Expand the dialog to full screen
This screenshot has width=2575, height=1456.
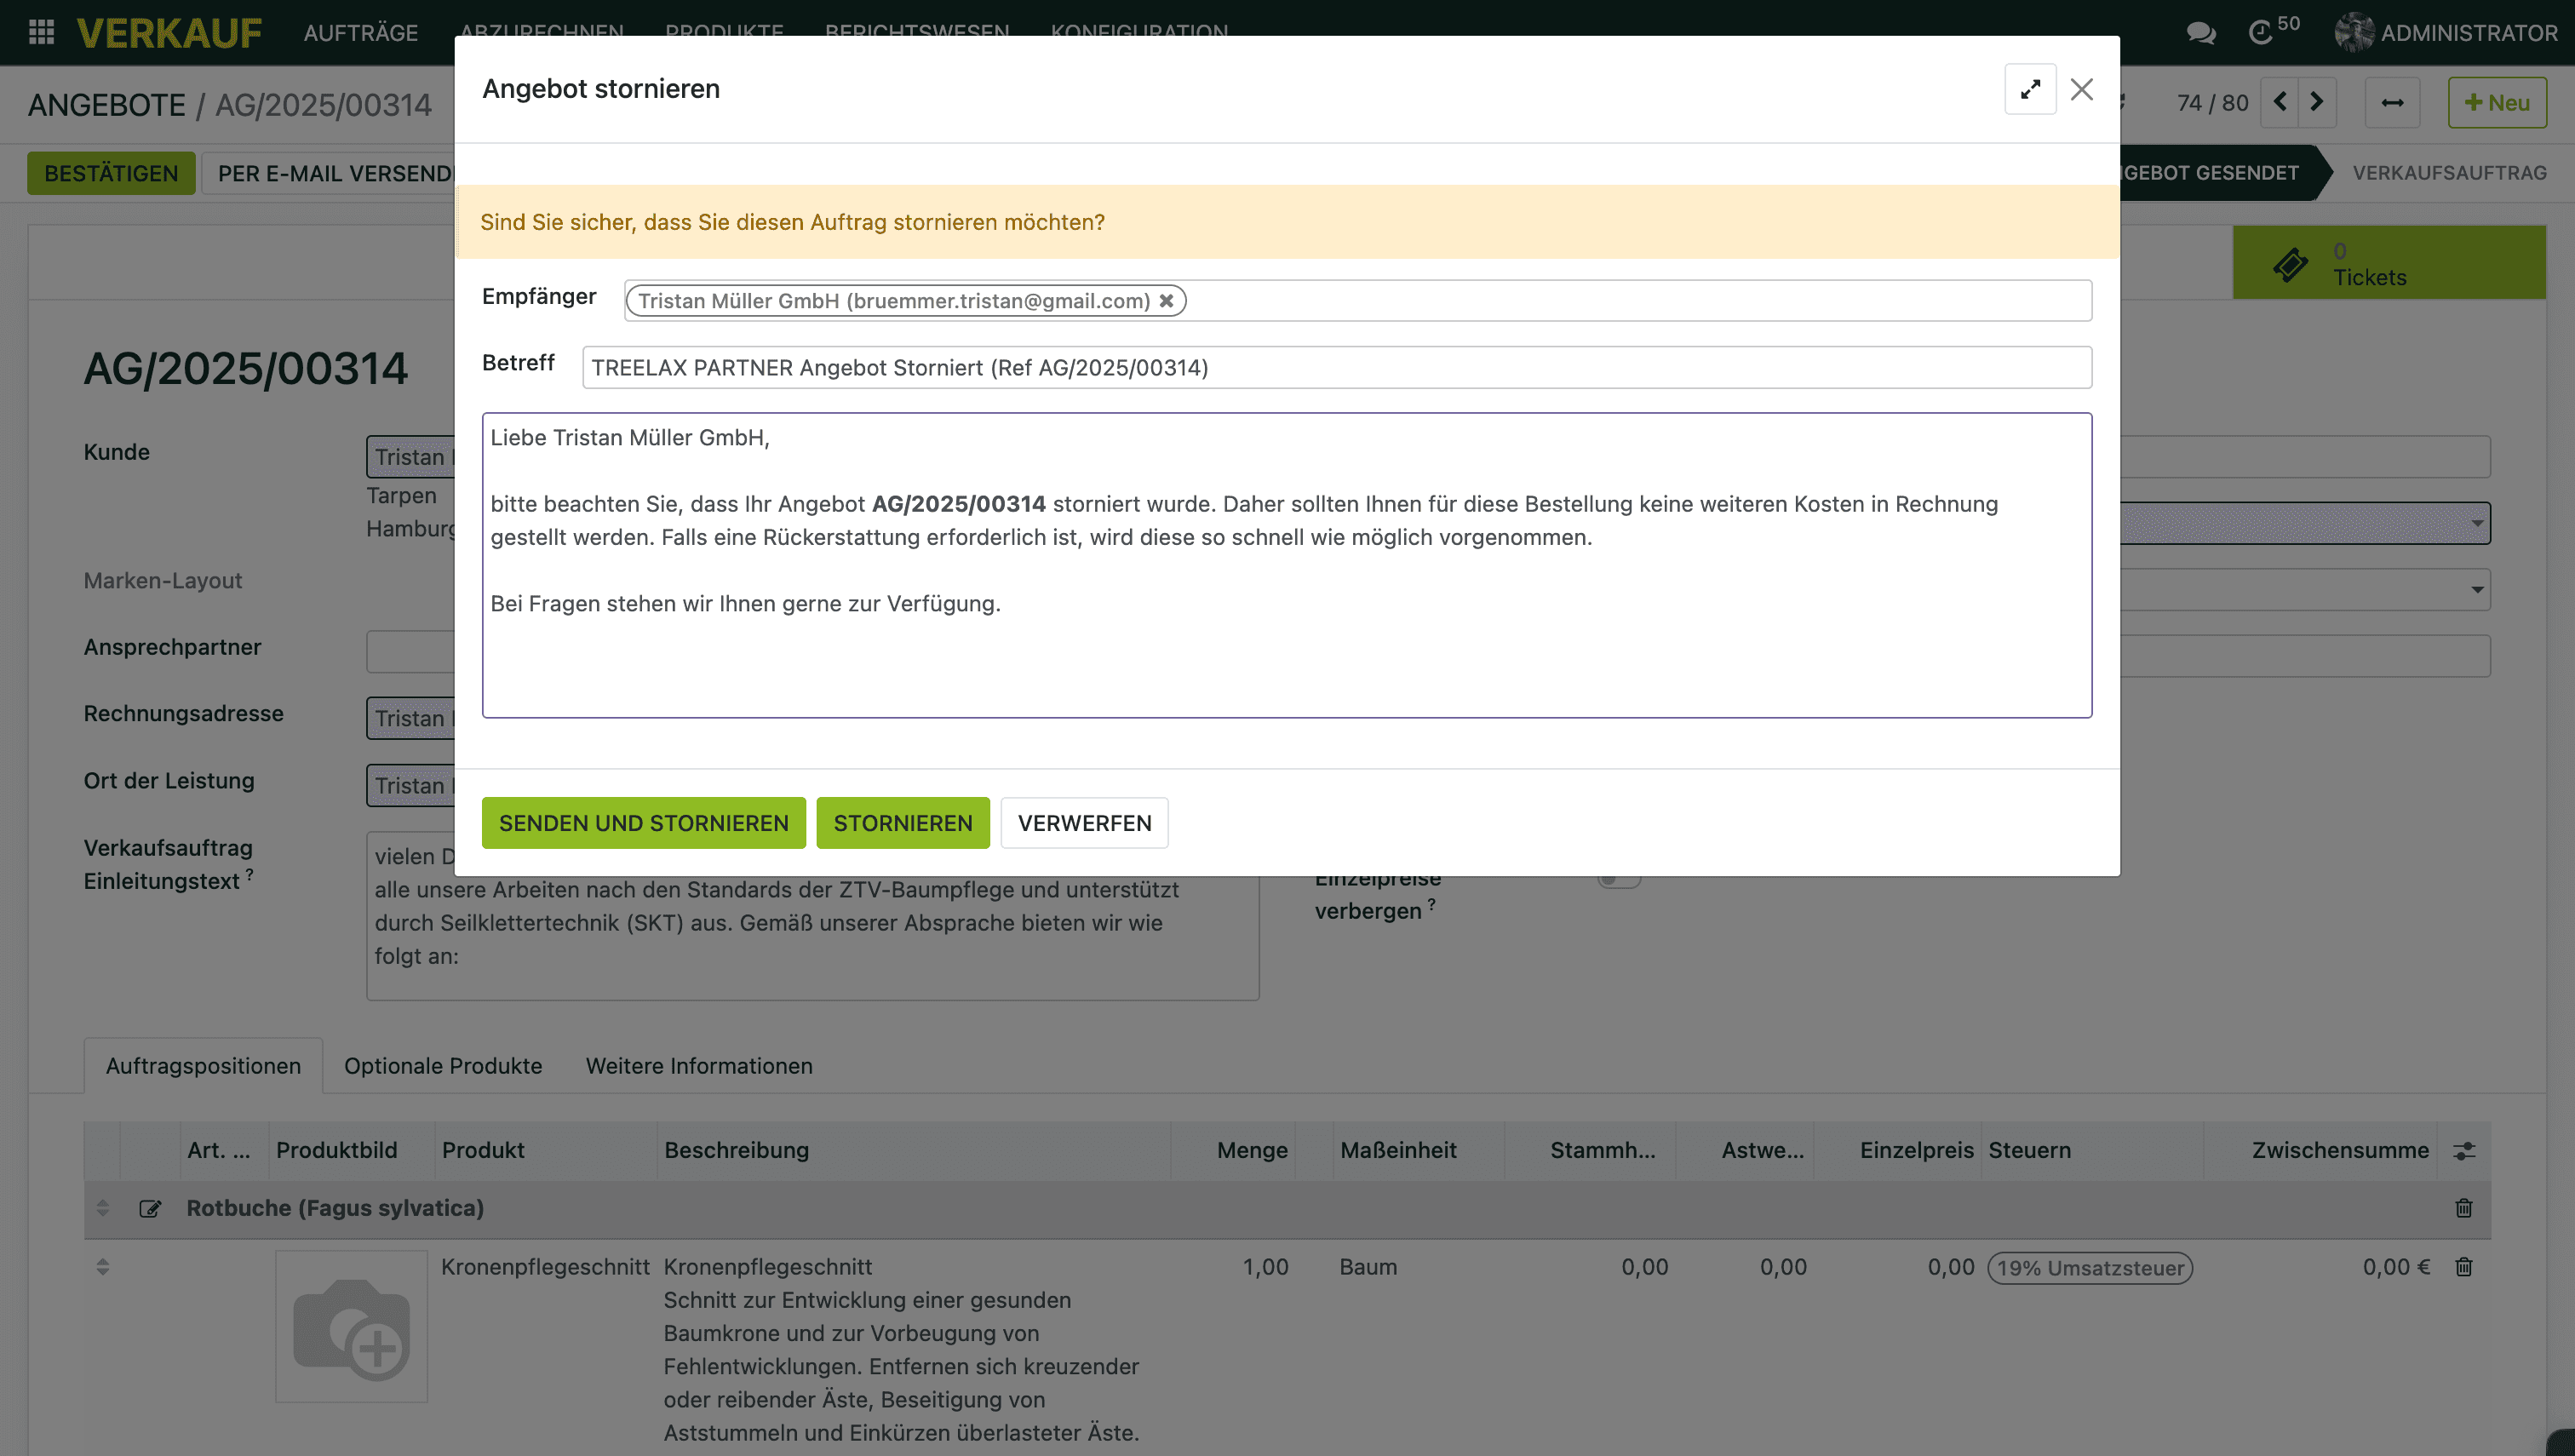2029,90
